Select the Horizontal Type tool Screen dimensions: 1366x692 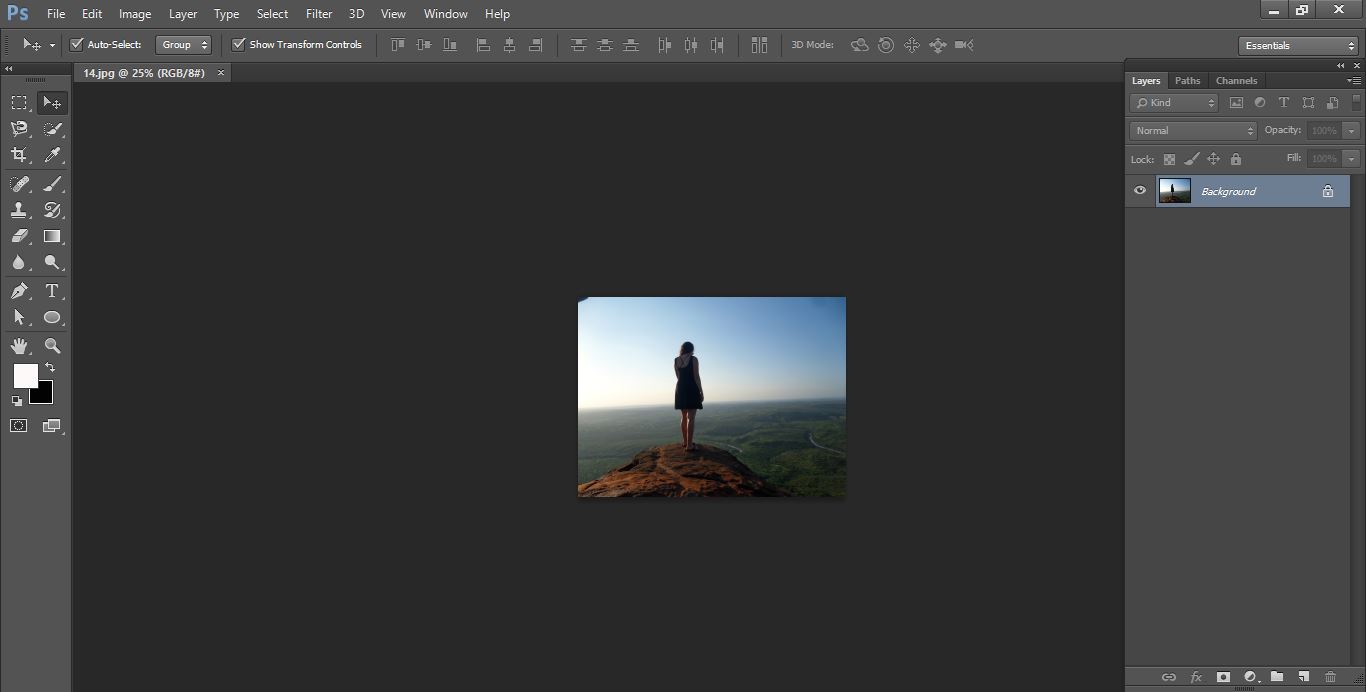point(52,291)
